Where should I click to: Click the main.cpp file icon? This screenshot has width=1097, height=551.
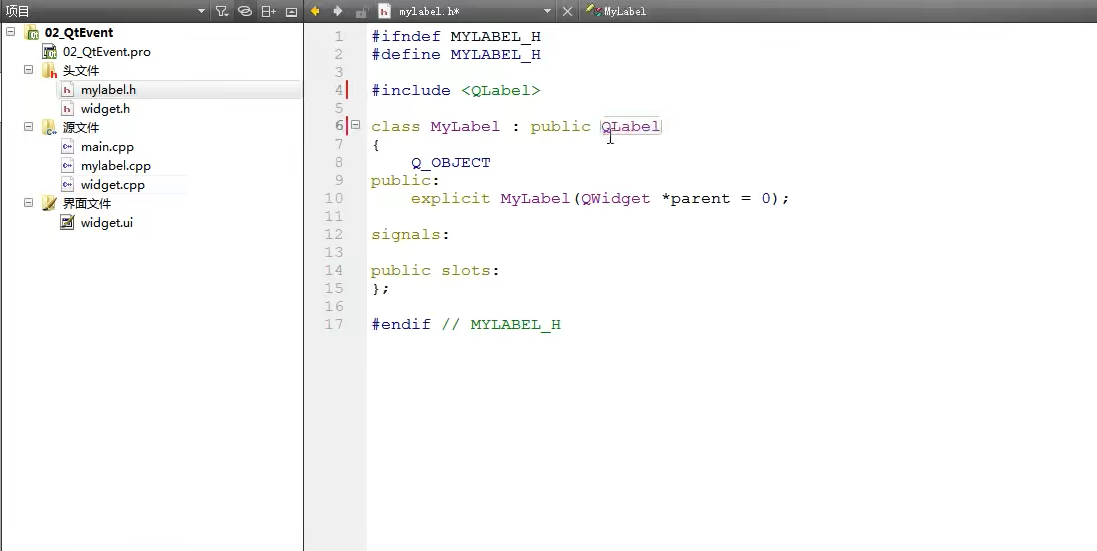tap(67, 147)
